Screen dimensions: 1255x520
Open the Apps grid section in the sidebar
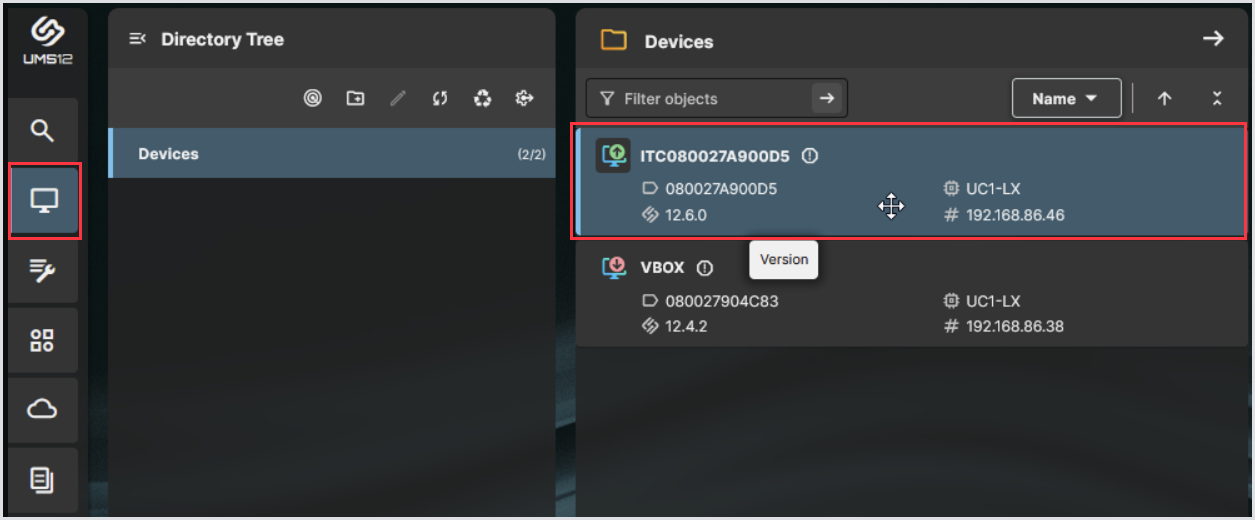tap(42, 340)
